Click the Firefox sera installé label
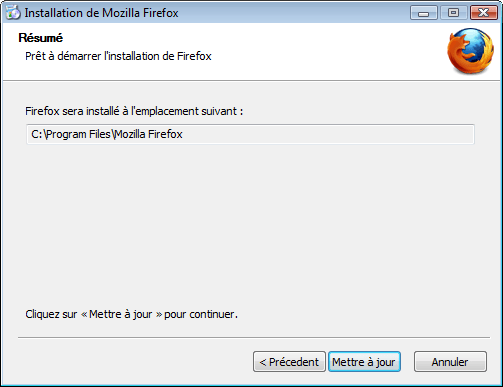 [134, 111]
